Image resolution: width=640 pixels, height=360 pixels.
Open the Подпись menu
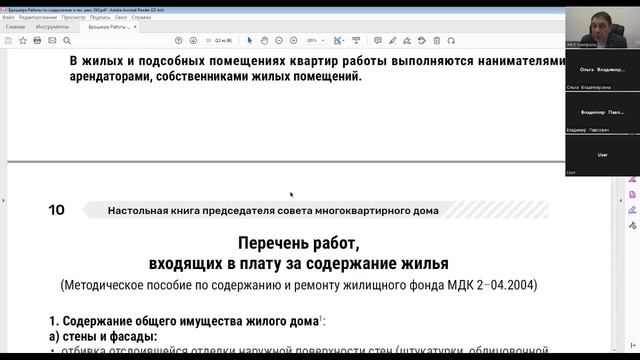click(100, 18)
